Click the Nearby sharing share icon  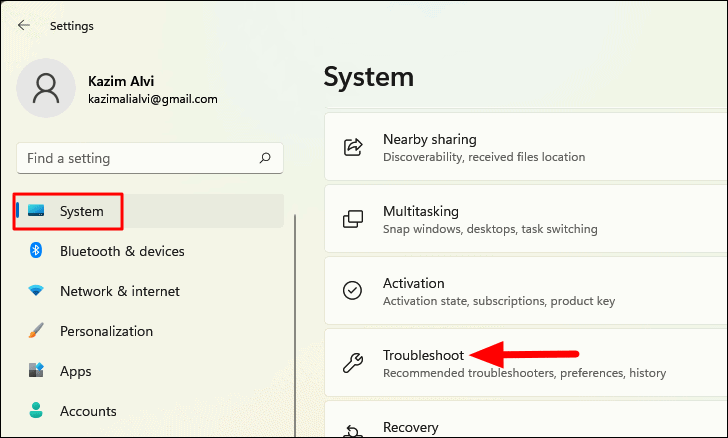click(353, 147)
